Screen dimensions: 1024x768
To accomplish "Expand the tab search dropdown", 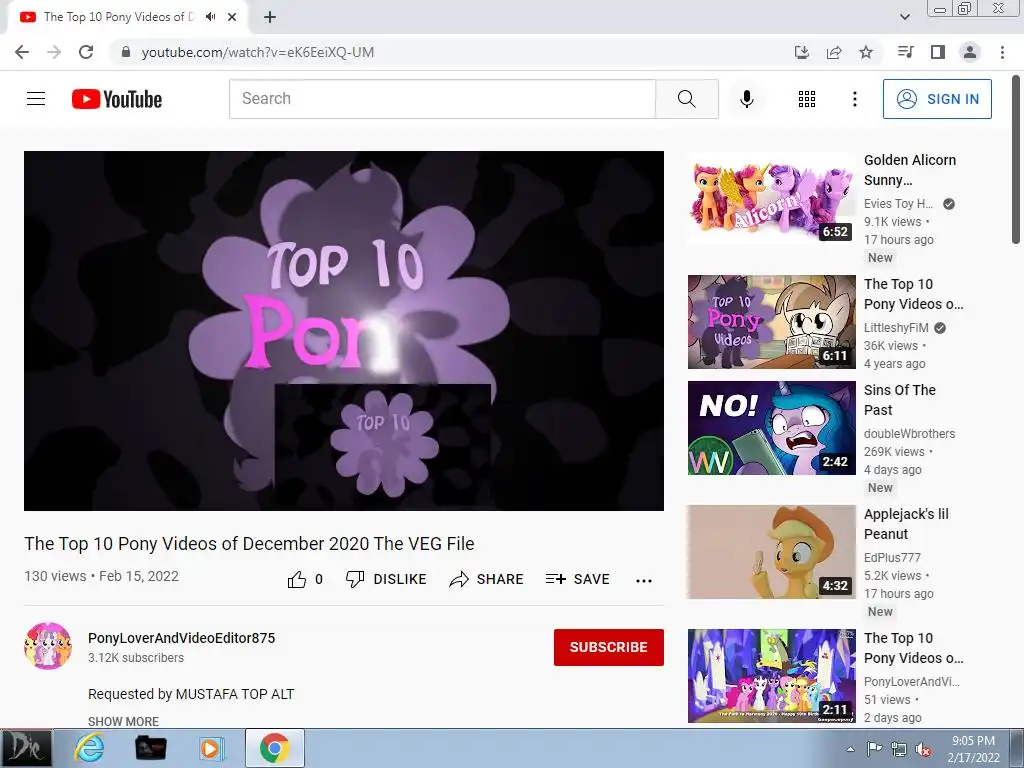I will [904, 17].
